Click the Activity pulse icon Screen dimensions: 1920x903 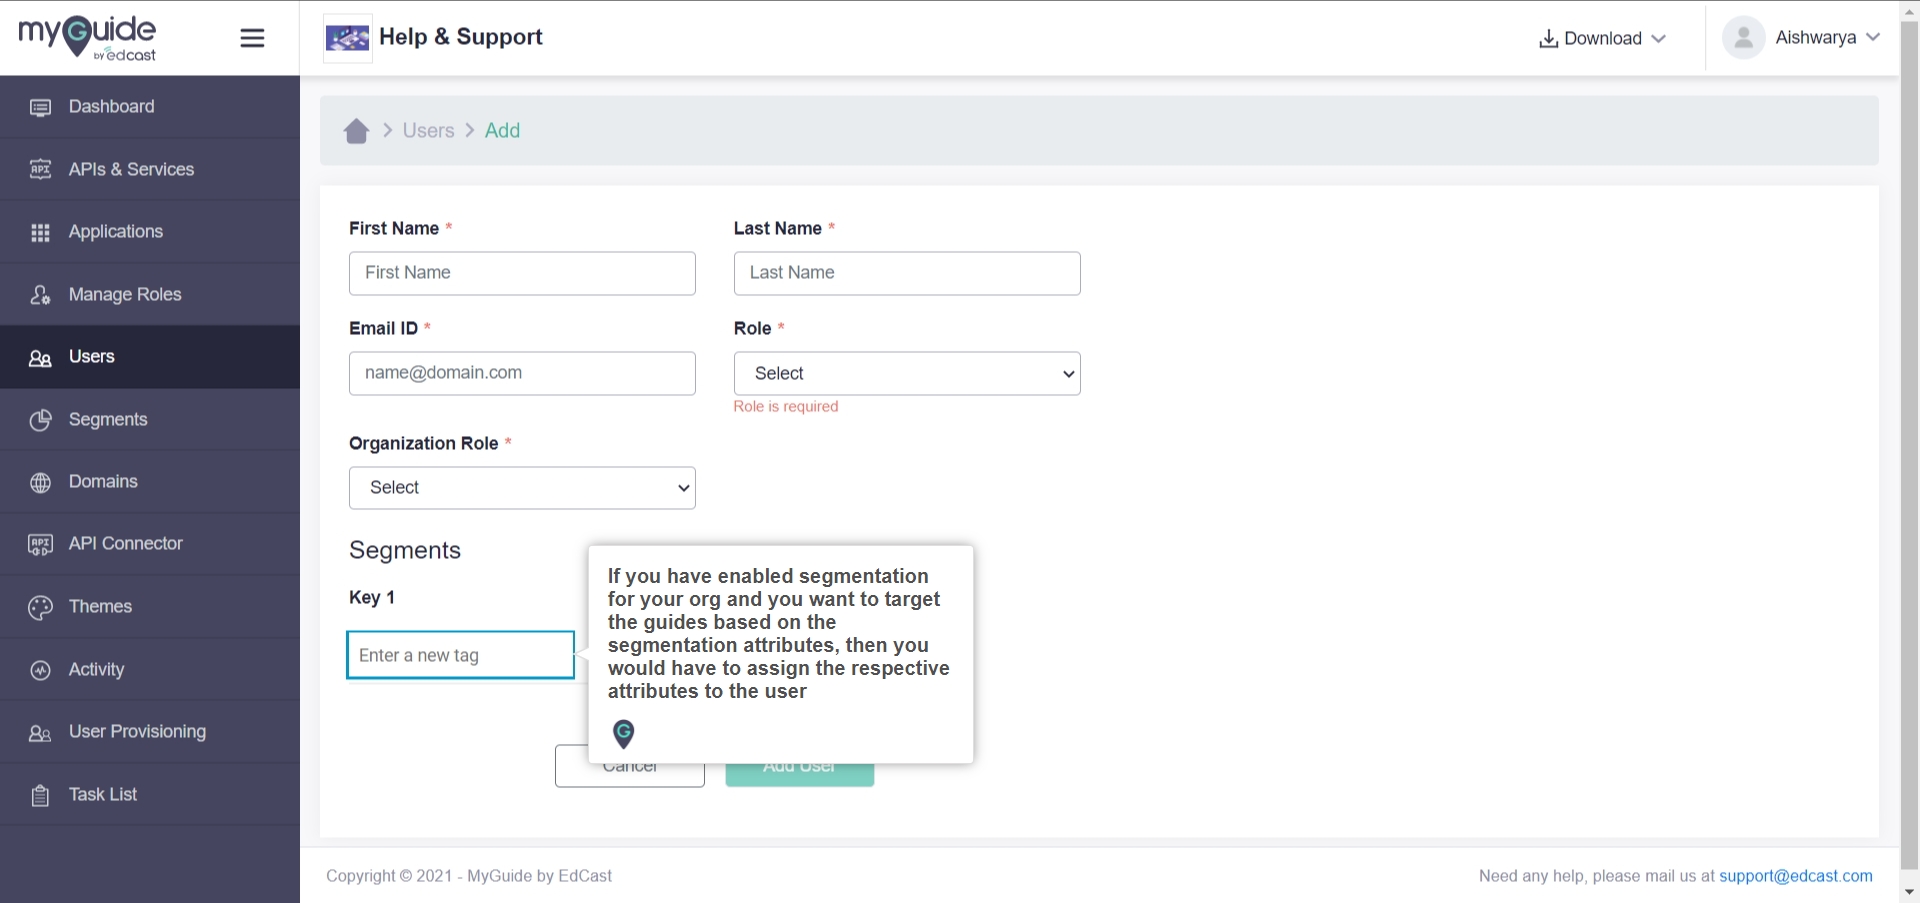tap(40, 670)
